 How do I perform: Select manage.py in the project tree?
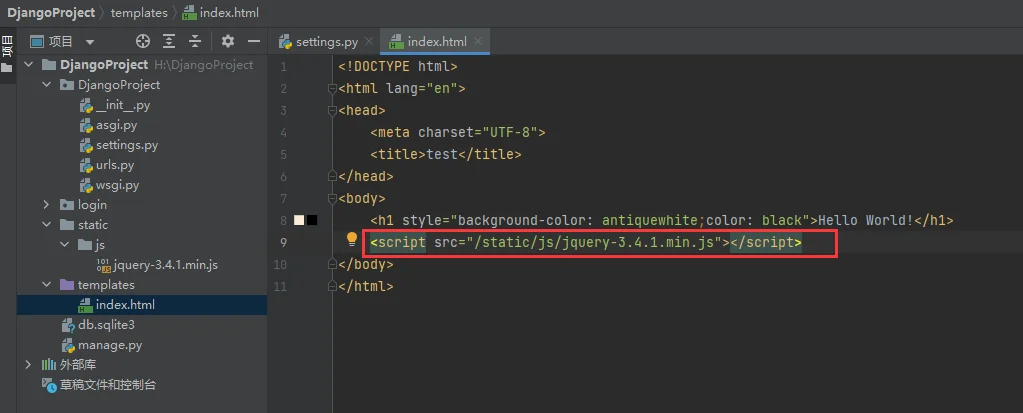[x=110, y=344]
